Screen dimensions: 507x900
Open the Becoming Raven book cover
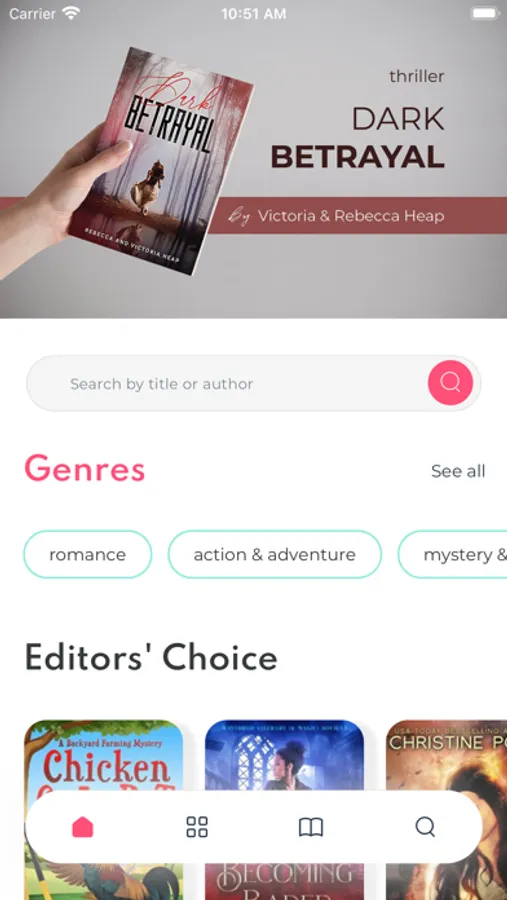284,810
